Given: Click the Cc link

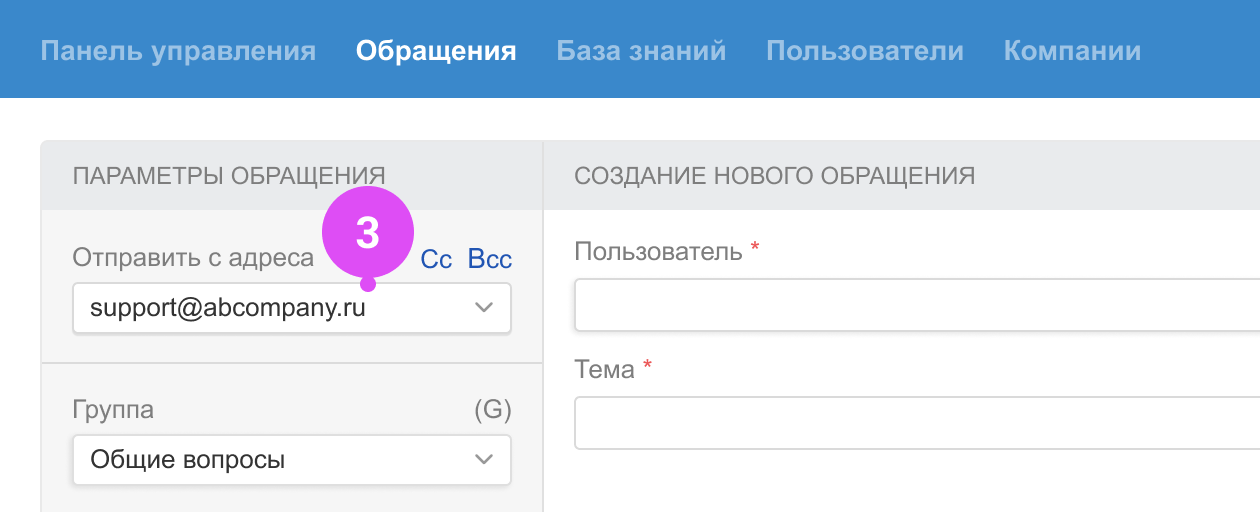Looking at the screenshot, I should click(436, 259).
